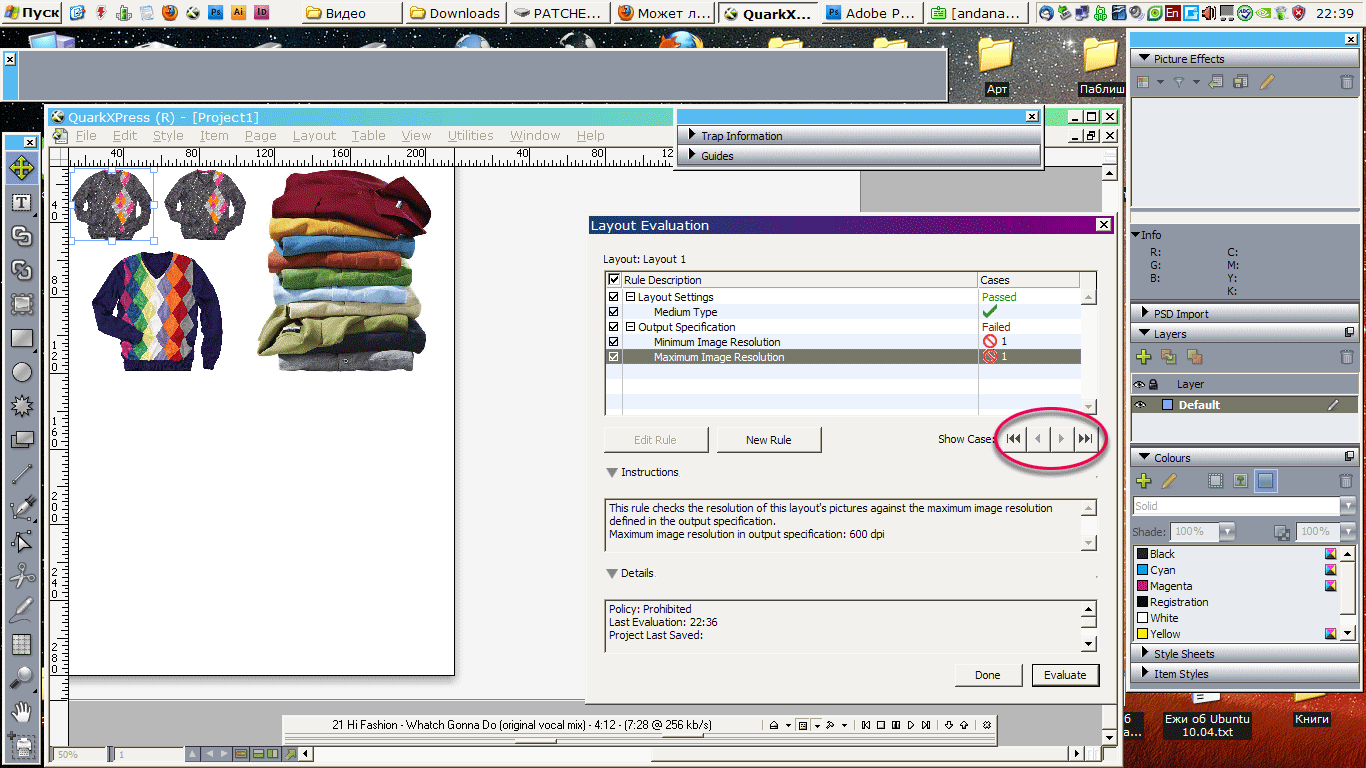Click the Evaluate button
This screenshot has height=768, width=1366.
click(1065, 675)
